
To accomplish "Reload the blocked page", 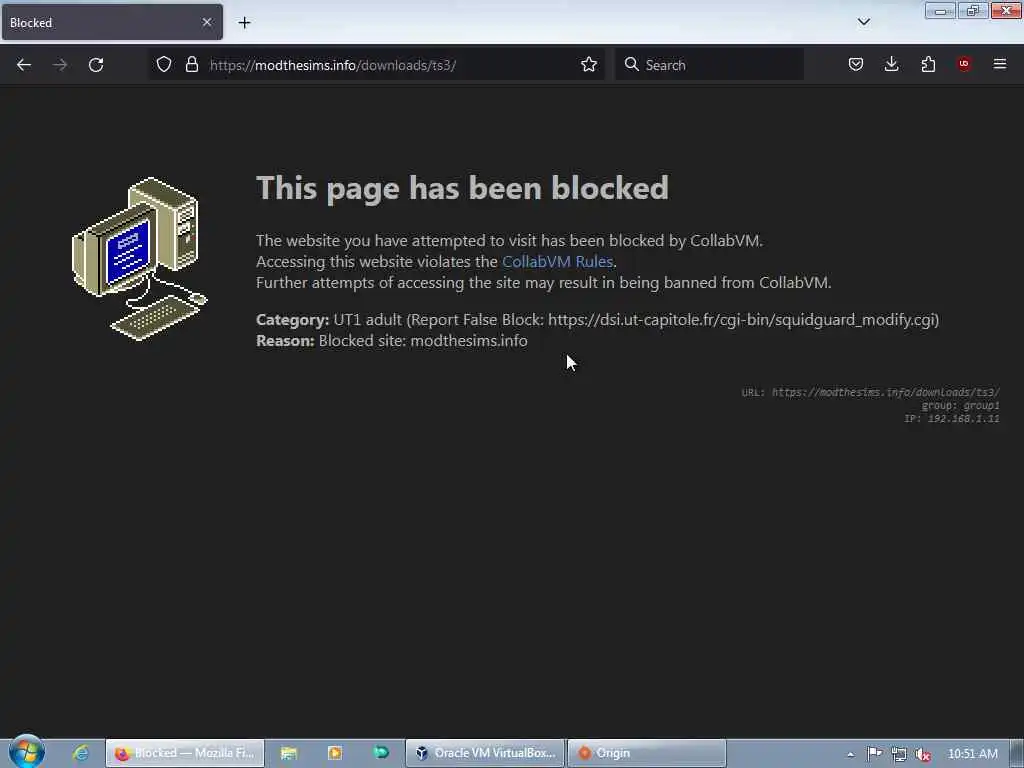I will 96,65.
